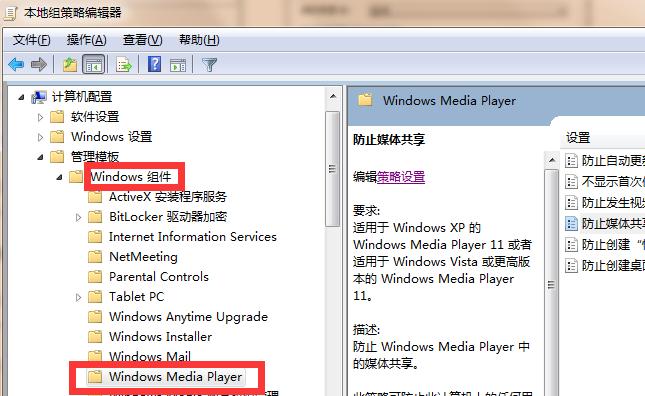Click folder icon beside Windows 组件
The image size is (645, 396).
76,177
